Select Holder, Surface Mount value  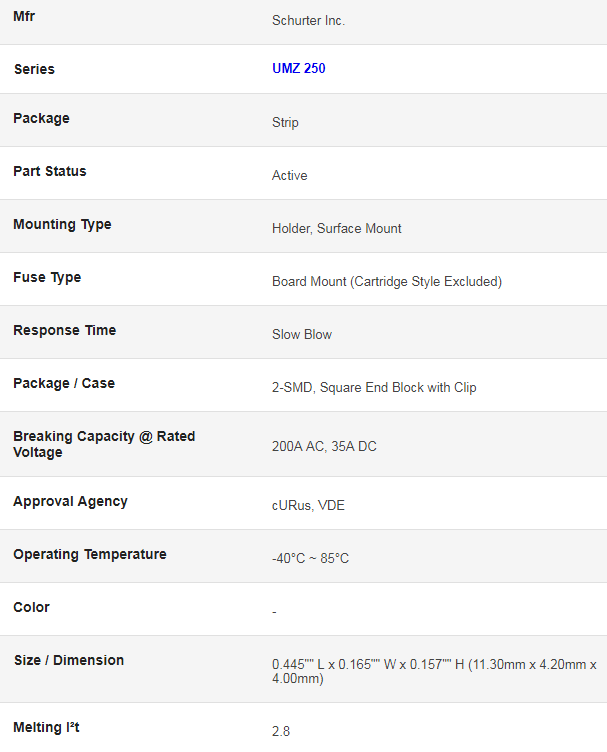click(337, 228)
